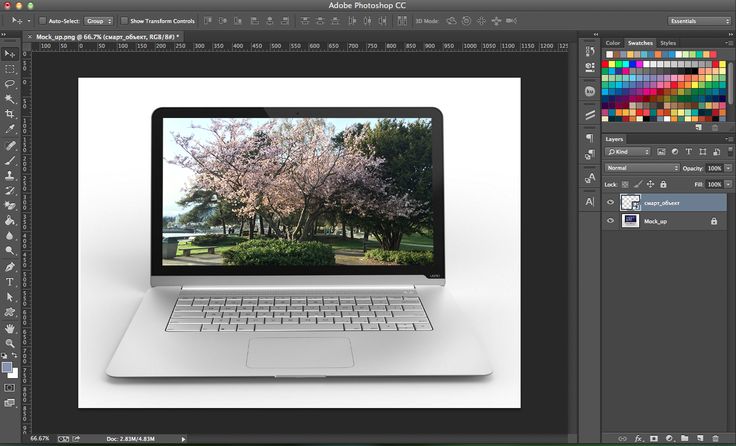Enable Show Transform Controls checkbox

point(124,21)
